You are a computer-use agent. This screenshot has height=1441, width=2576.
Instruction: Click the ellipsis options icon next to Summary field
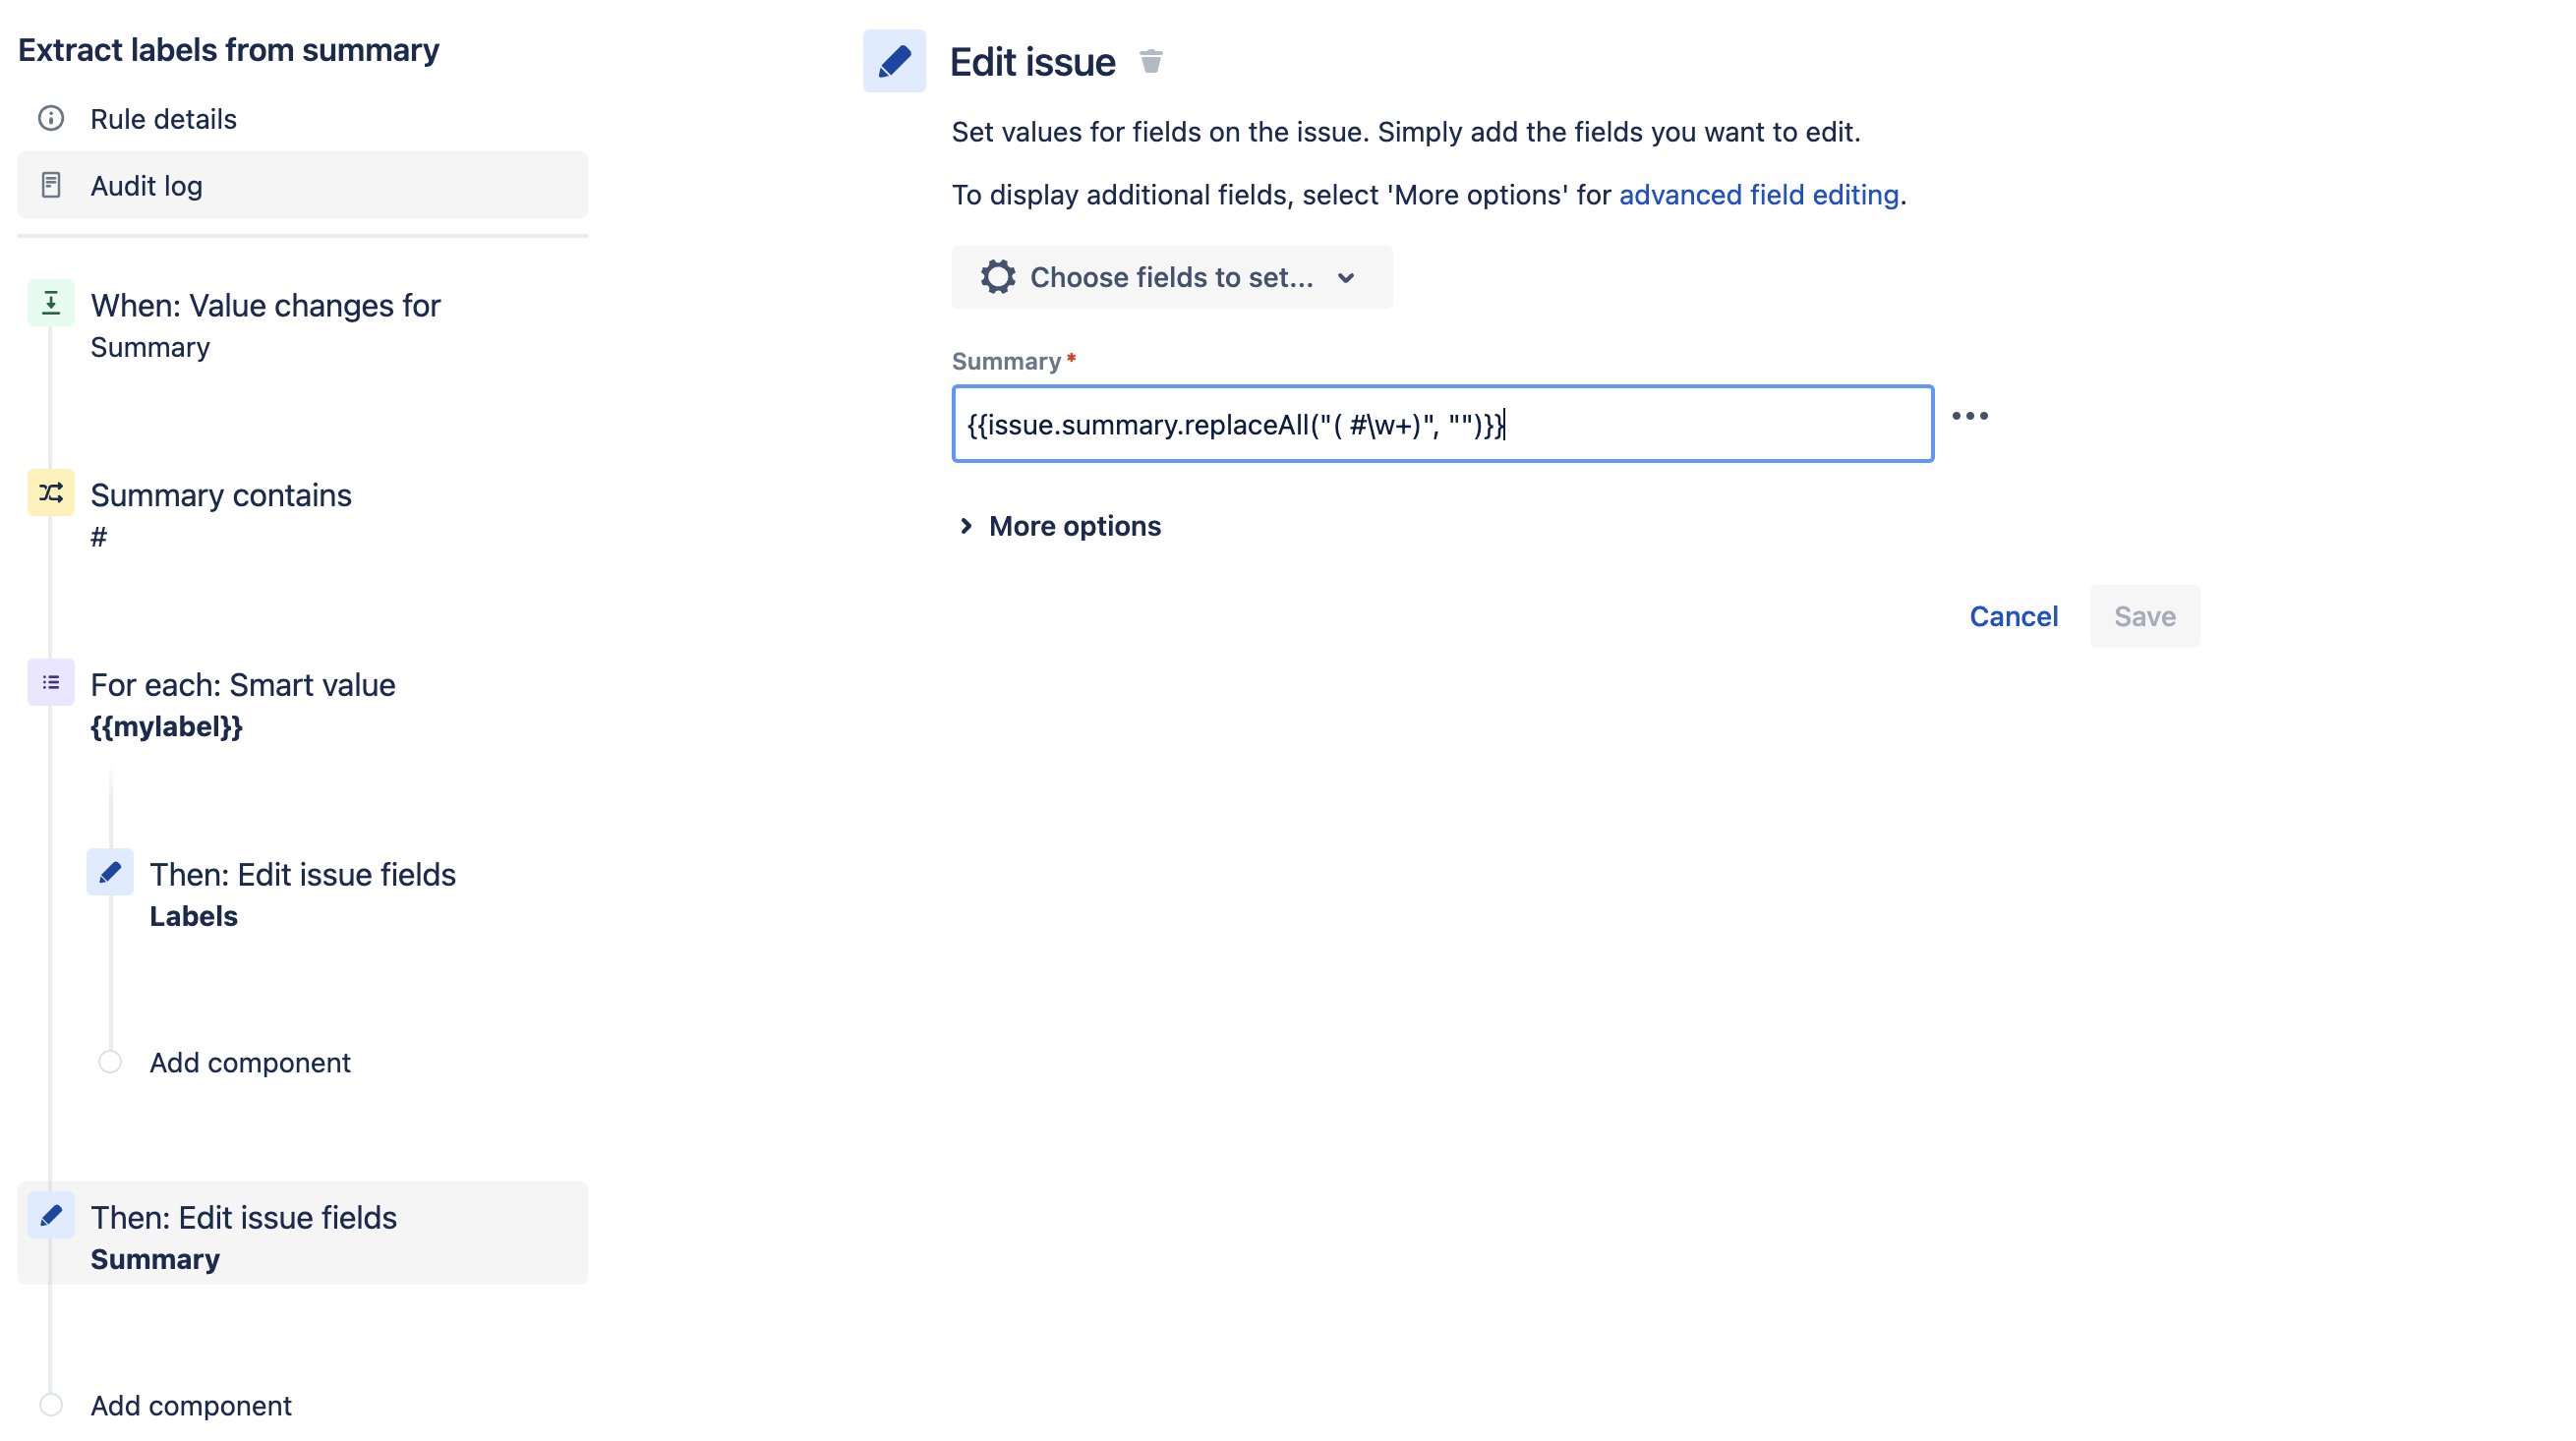pos(1971,416)
